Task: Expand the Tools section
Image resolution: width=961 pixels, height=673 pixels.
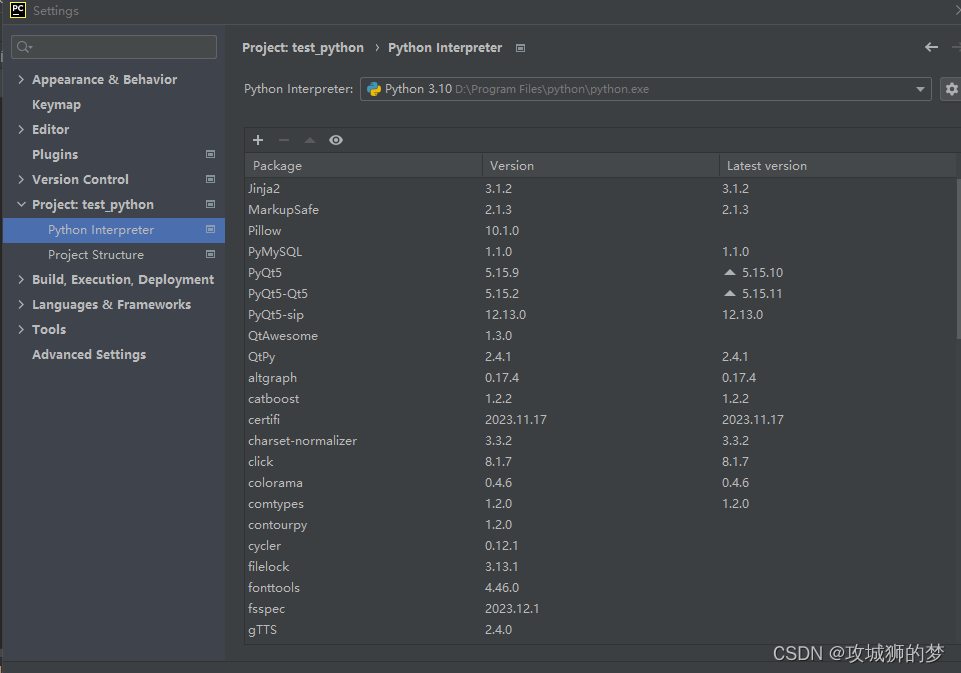Action: click(21, 329)
